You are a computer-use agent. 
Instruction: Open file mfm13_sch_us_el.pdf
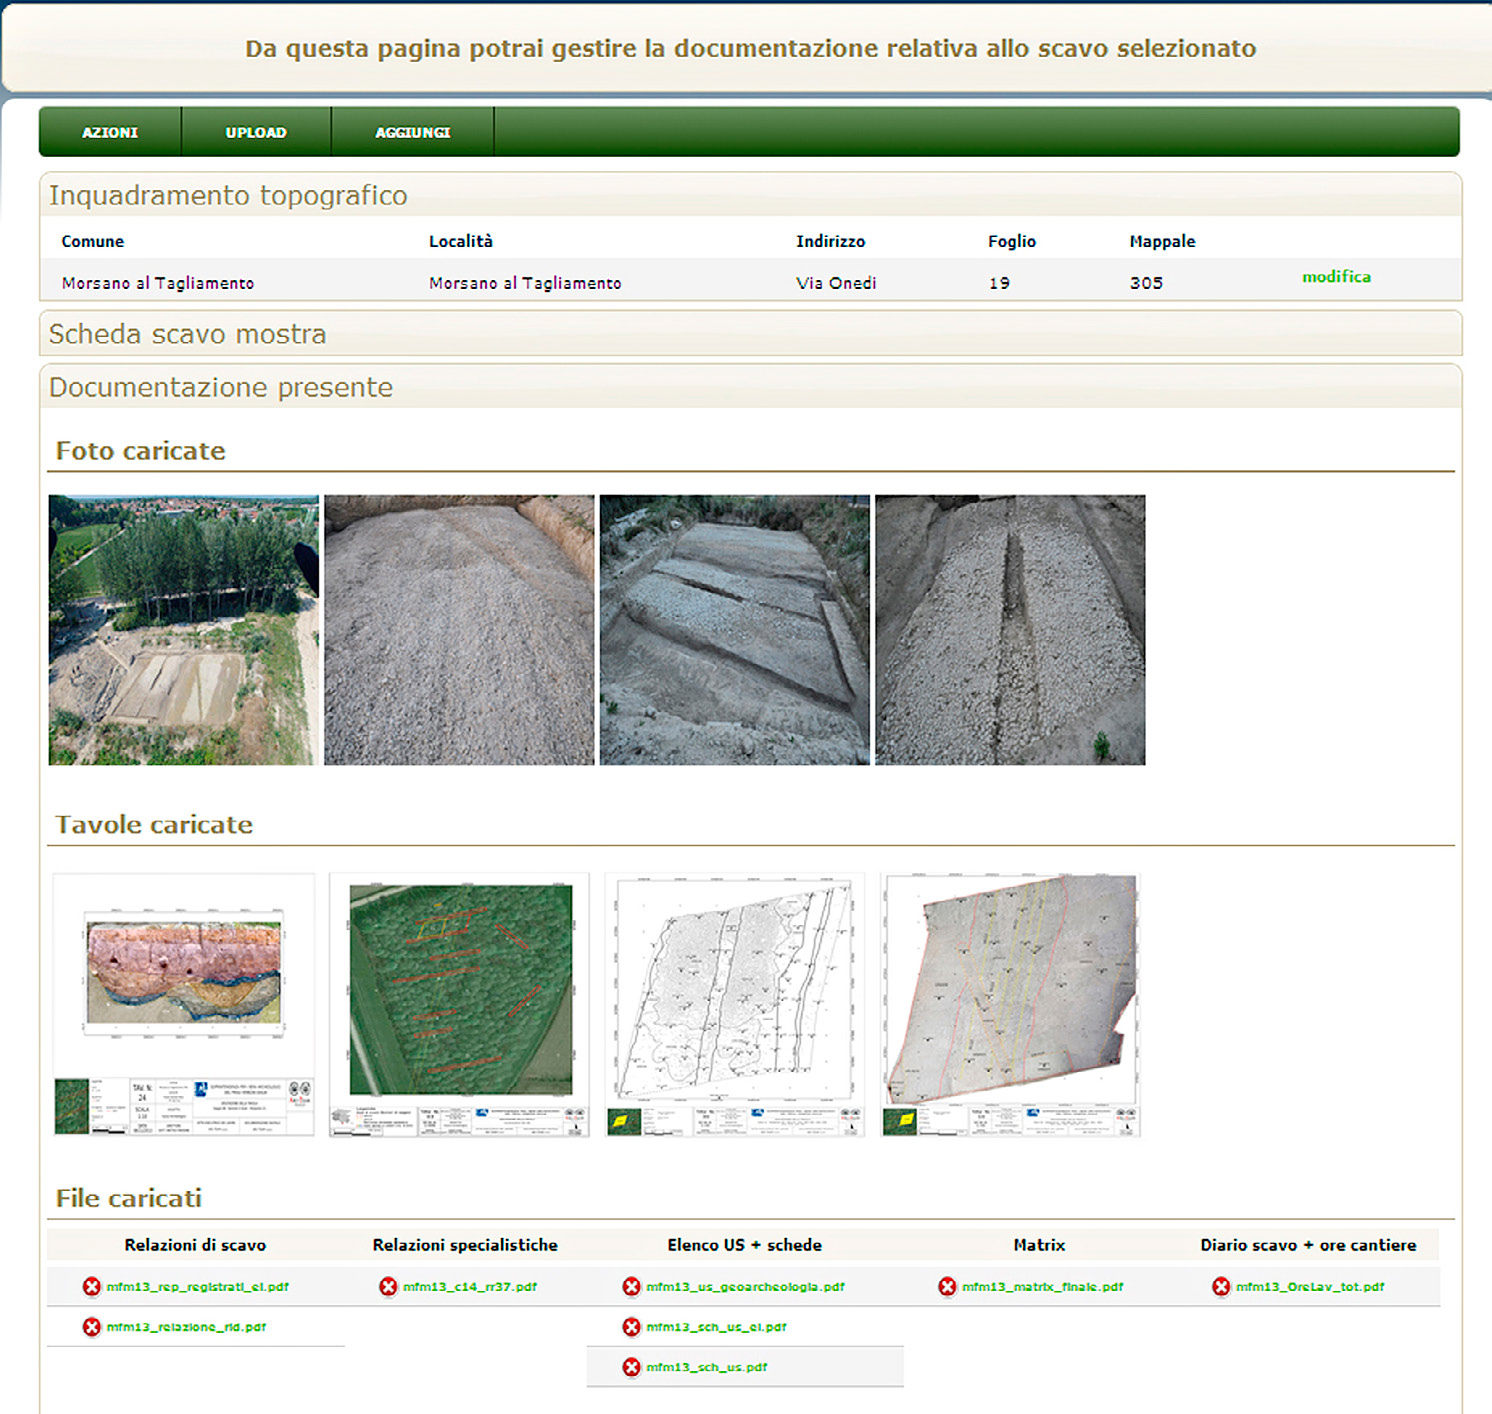coord(717,1327)
